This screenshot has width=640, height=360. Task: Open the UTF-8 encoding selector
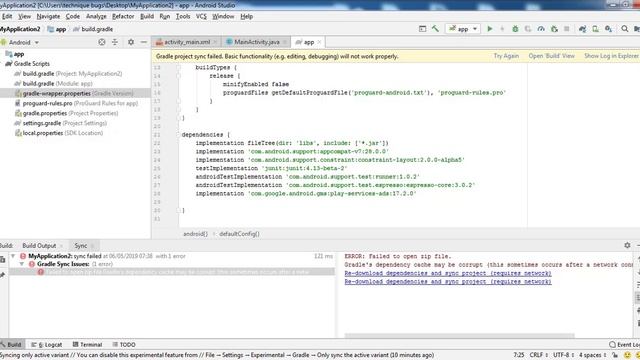pos(563,355)
